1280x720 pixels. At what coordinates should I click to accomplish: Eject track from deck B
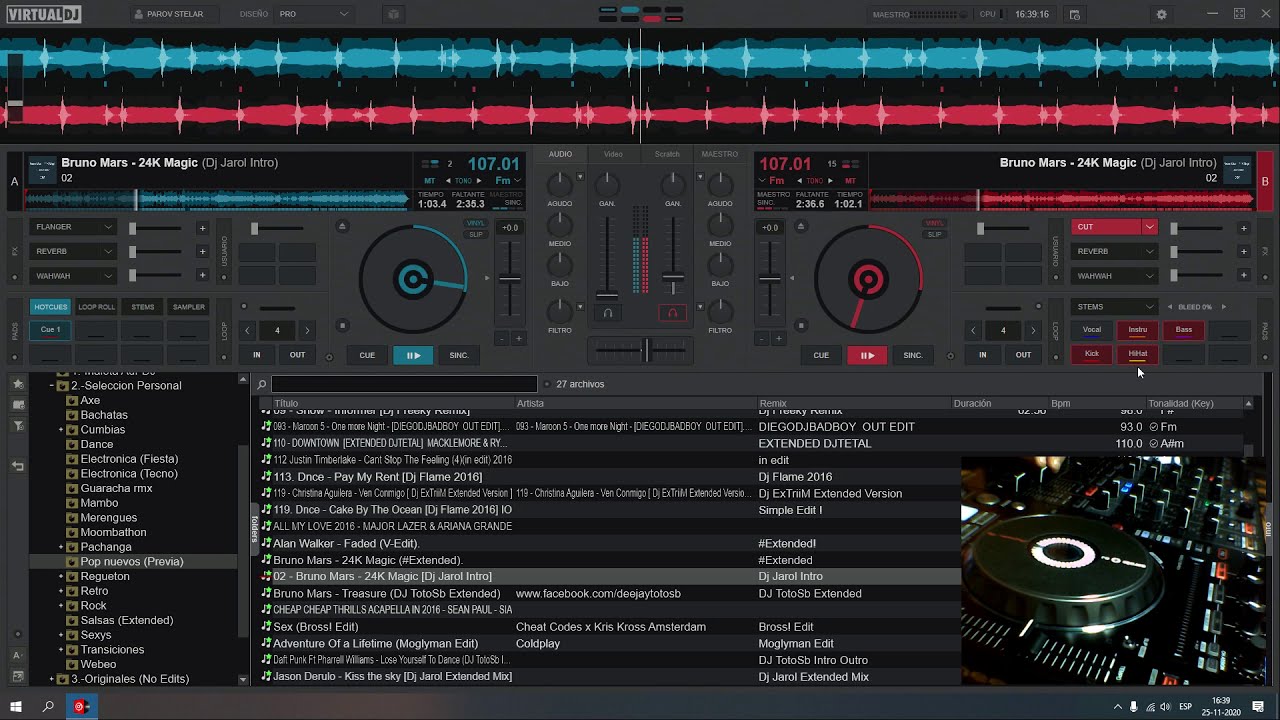point(801,226)
